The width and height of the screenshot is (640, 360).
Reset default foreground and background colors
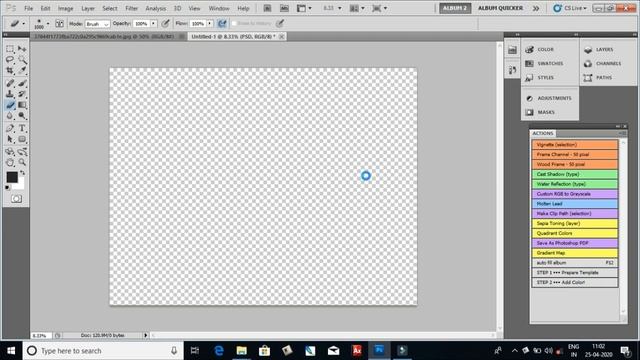[8, 188]
